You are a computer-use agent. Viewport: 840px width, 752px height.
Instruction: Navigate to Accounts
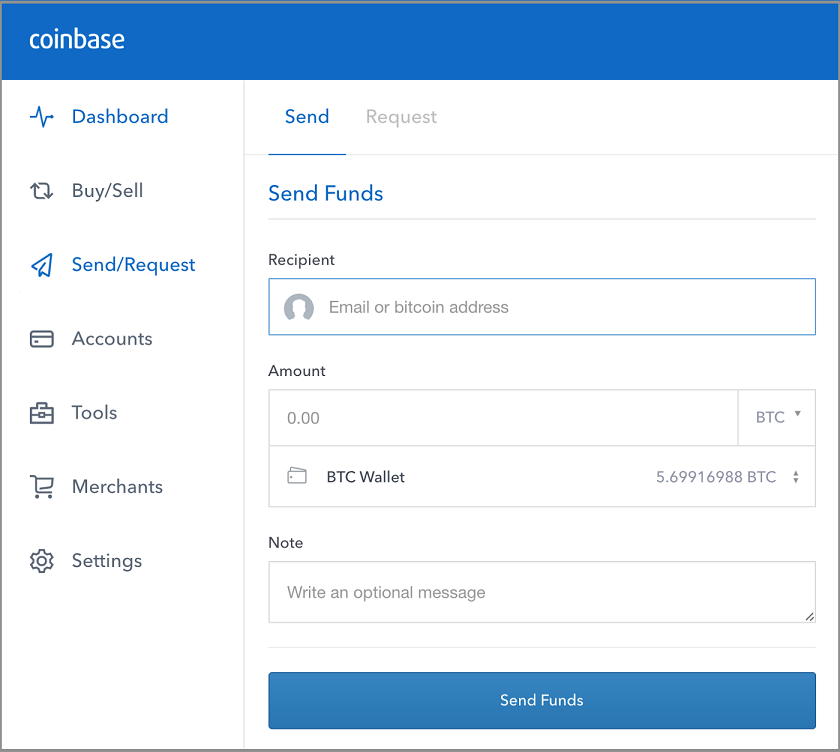pos(112,339)
